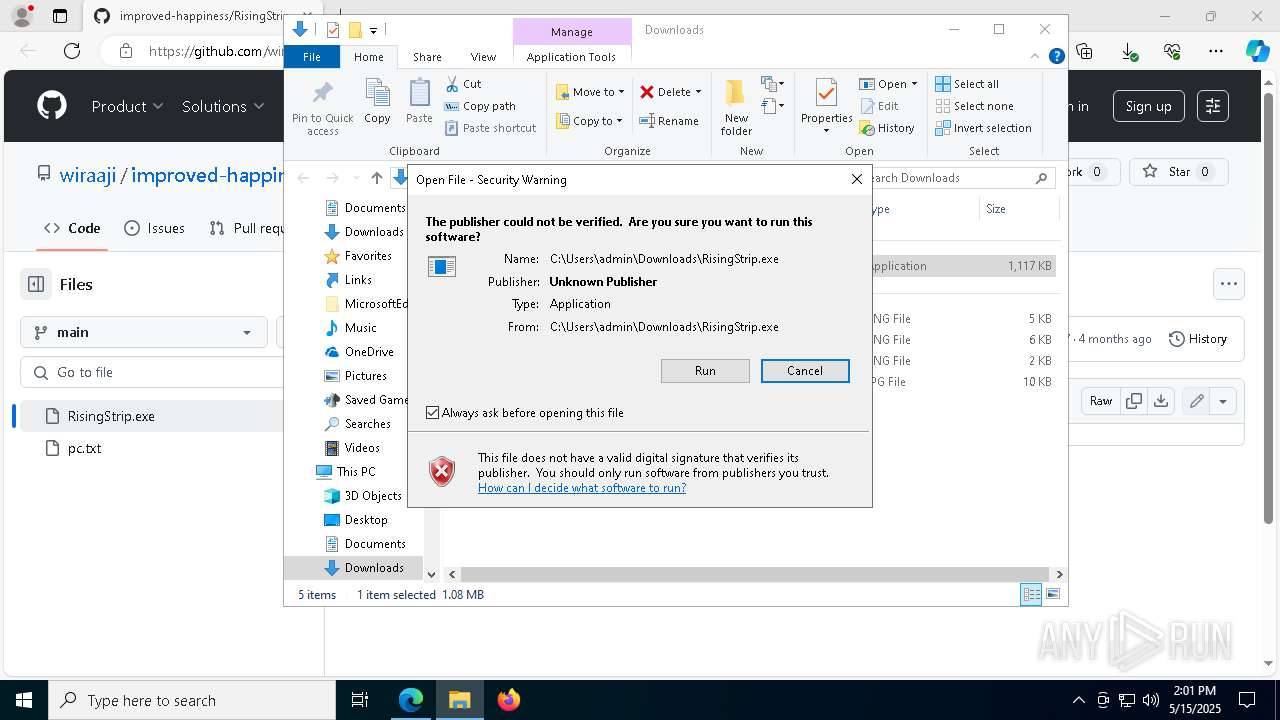Click the Run button in security warning
1280x720 pixels.
coord(705,371)
